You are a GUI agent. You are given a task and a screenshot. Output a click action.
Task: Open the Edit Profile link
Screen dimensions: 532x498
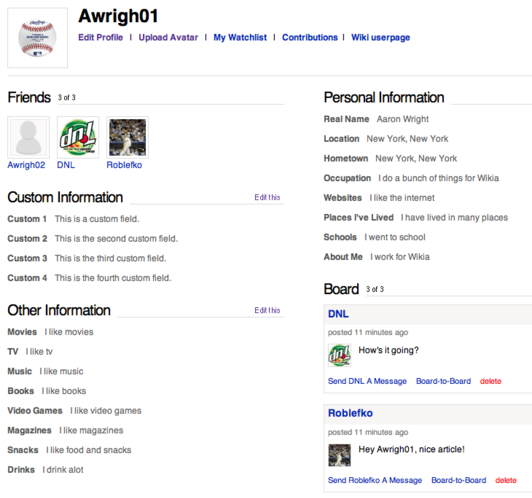100,37
